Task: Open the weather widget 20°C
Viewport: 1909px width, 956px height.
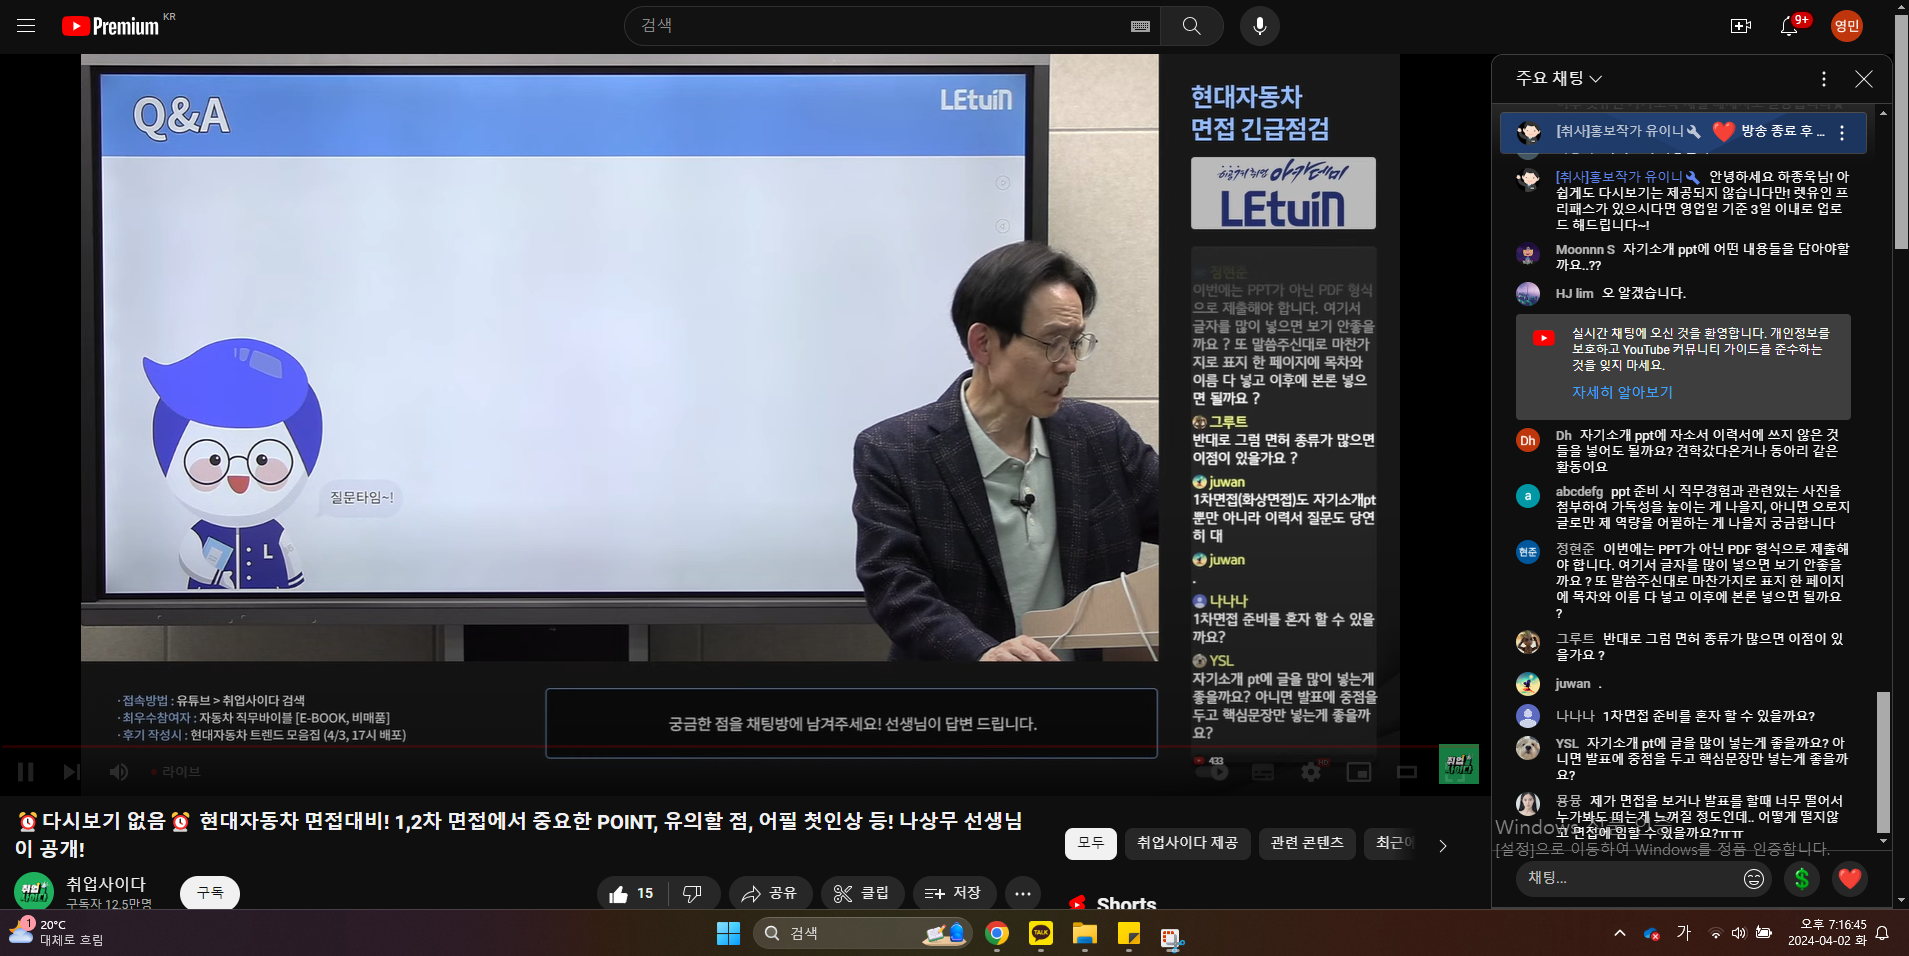Action: (x=56, y=932)
